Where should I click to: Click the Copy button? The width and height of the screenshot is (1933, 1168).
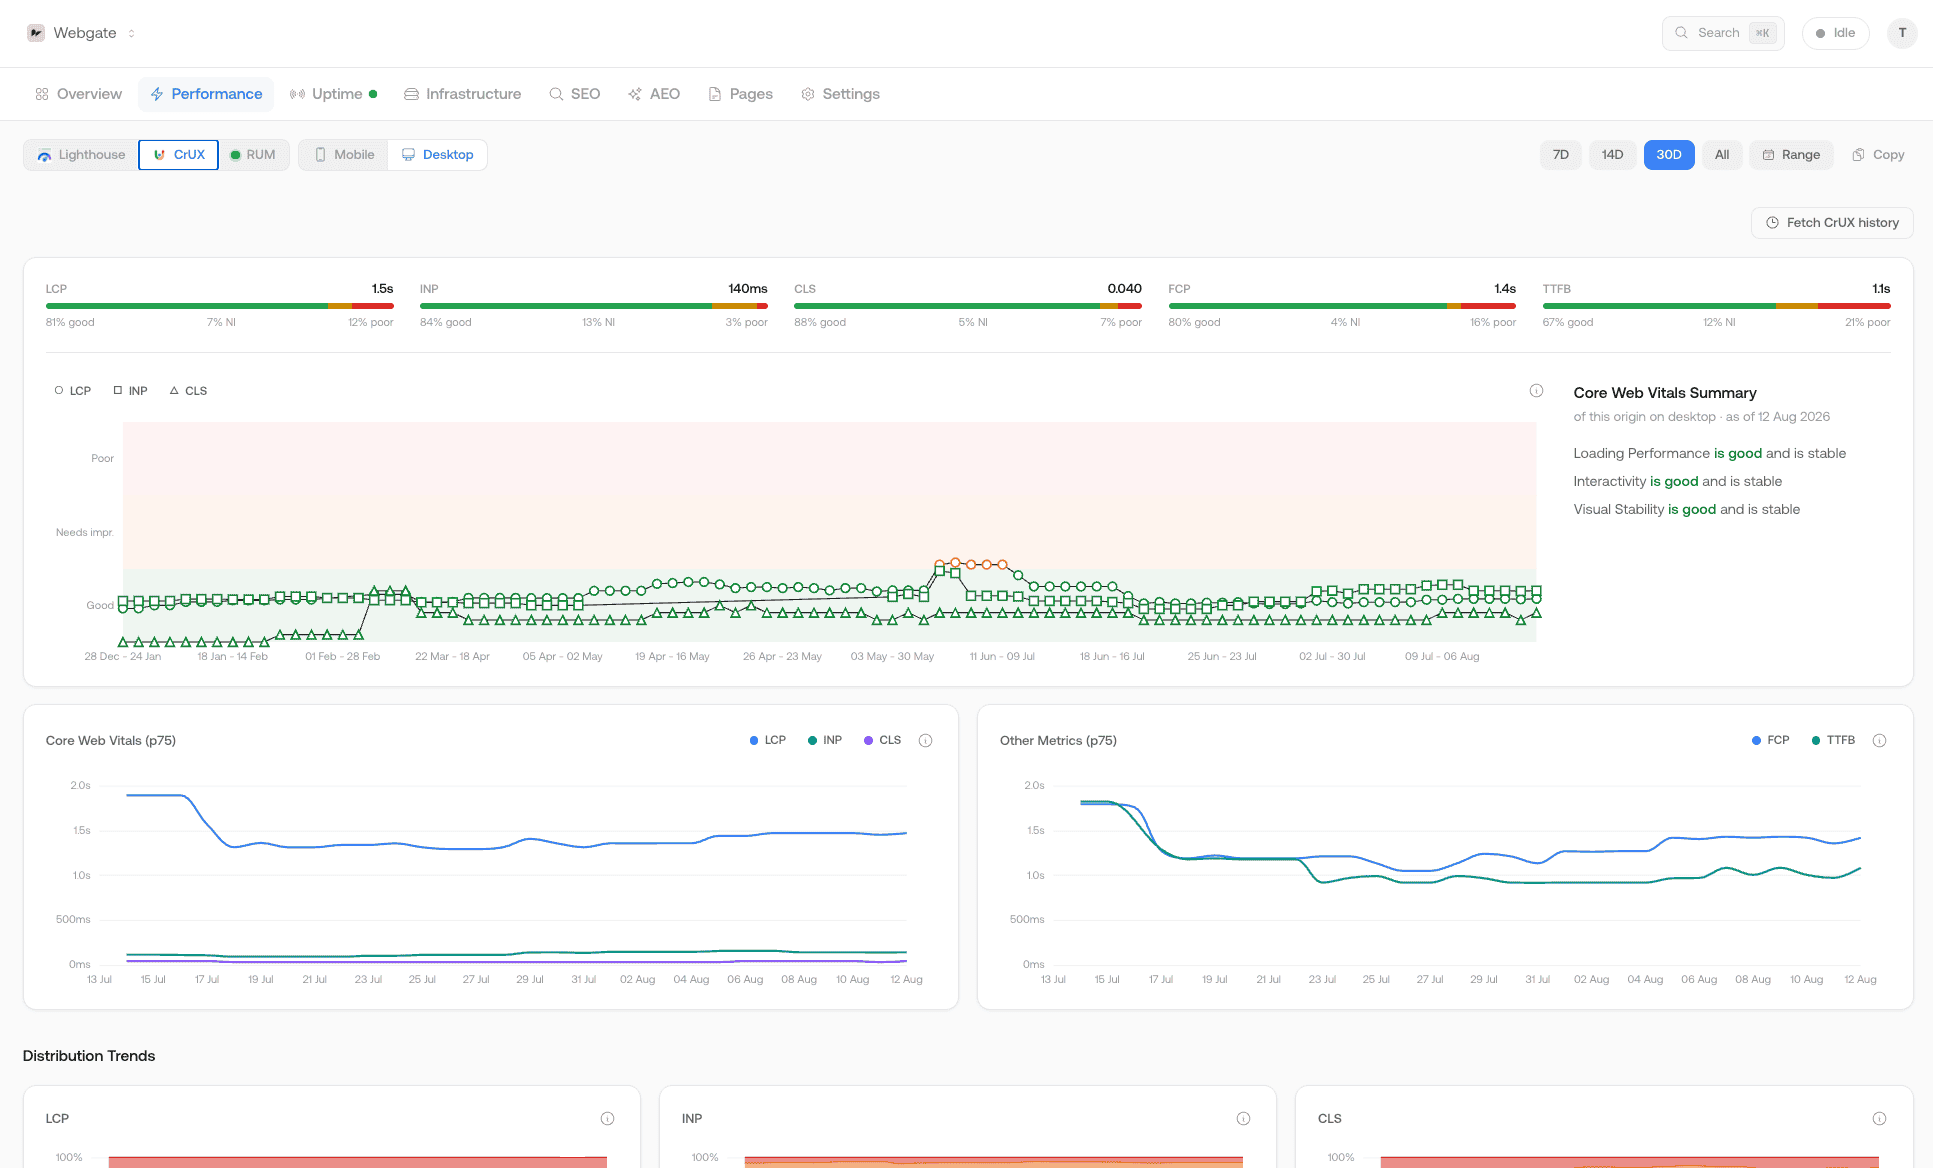coord(1878,155)
